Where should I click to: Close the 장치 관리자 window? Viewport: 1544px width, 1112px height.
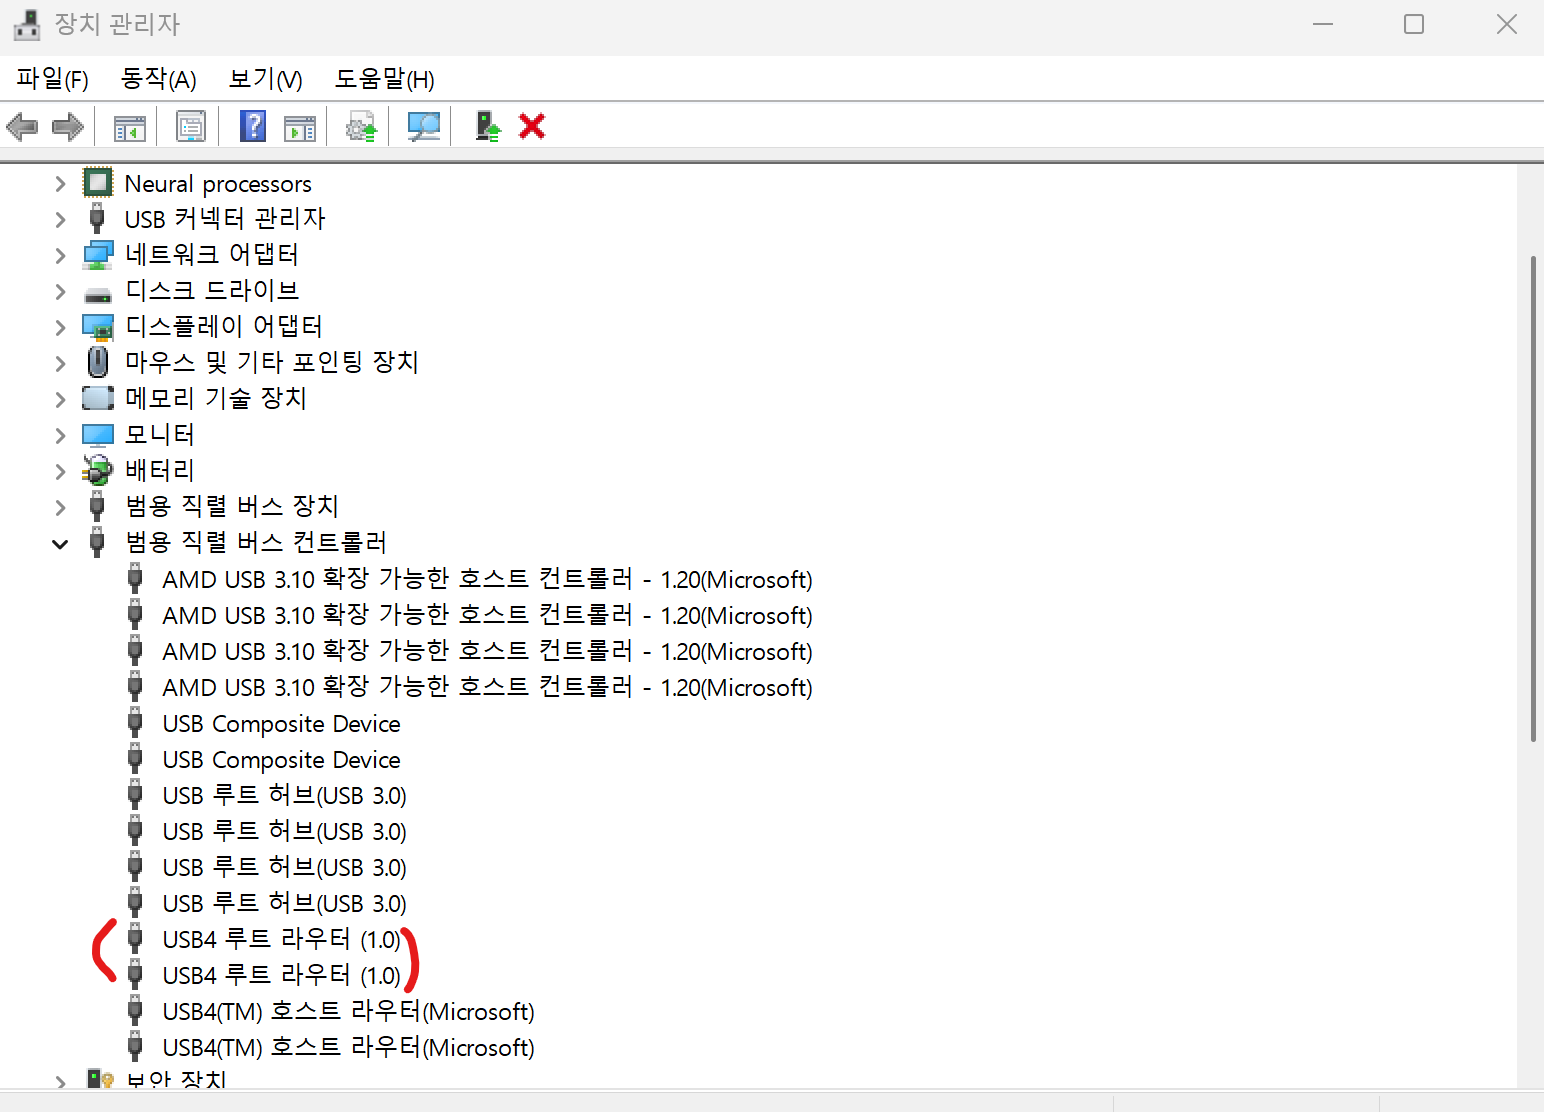pos(1506,24)
